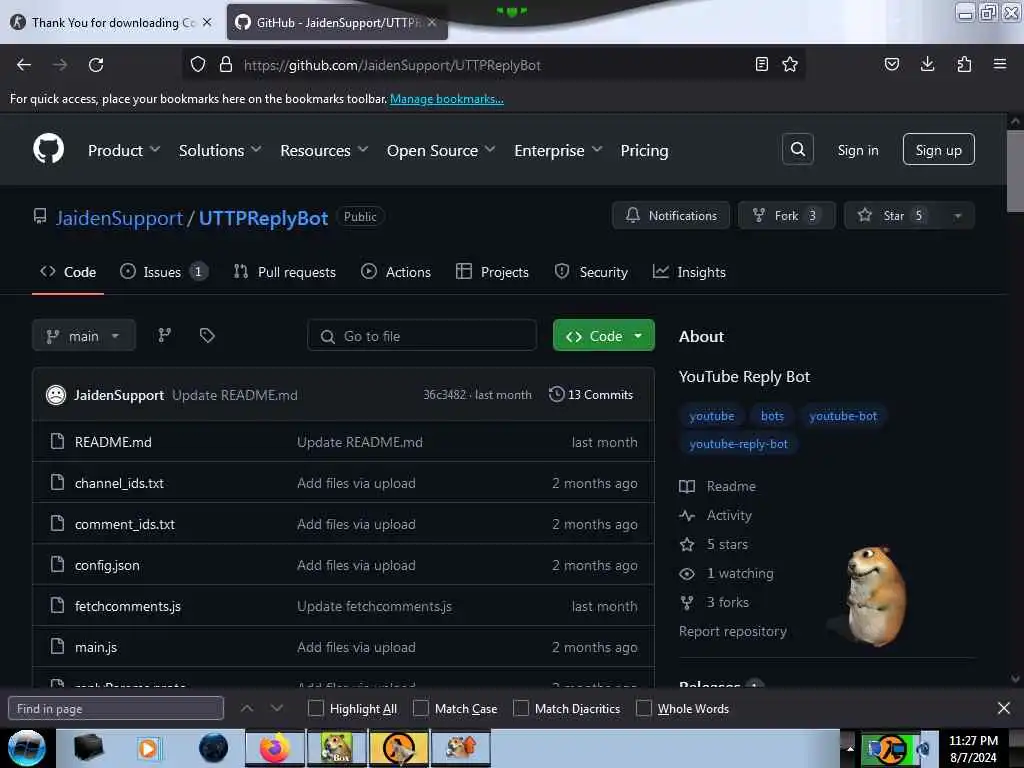Click the Sign in link

pos(857,150)
